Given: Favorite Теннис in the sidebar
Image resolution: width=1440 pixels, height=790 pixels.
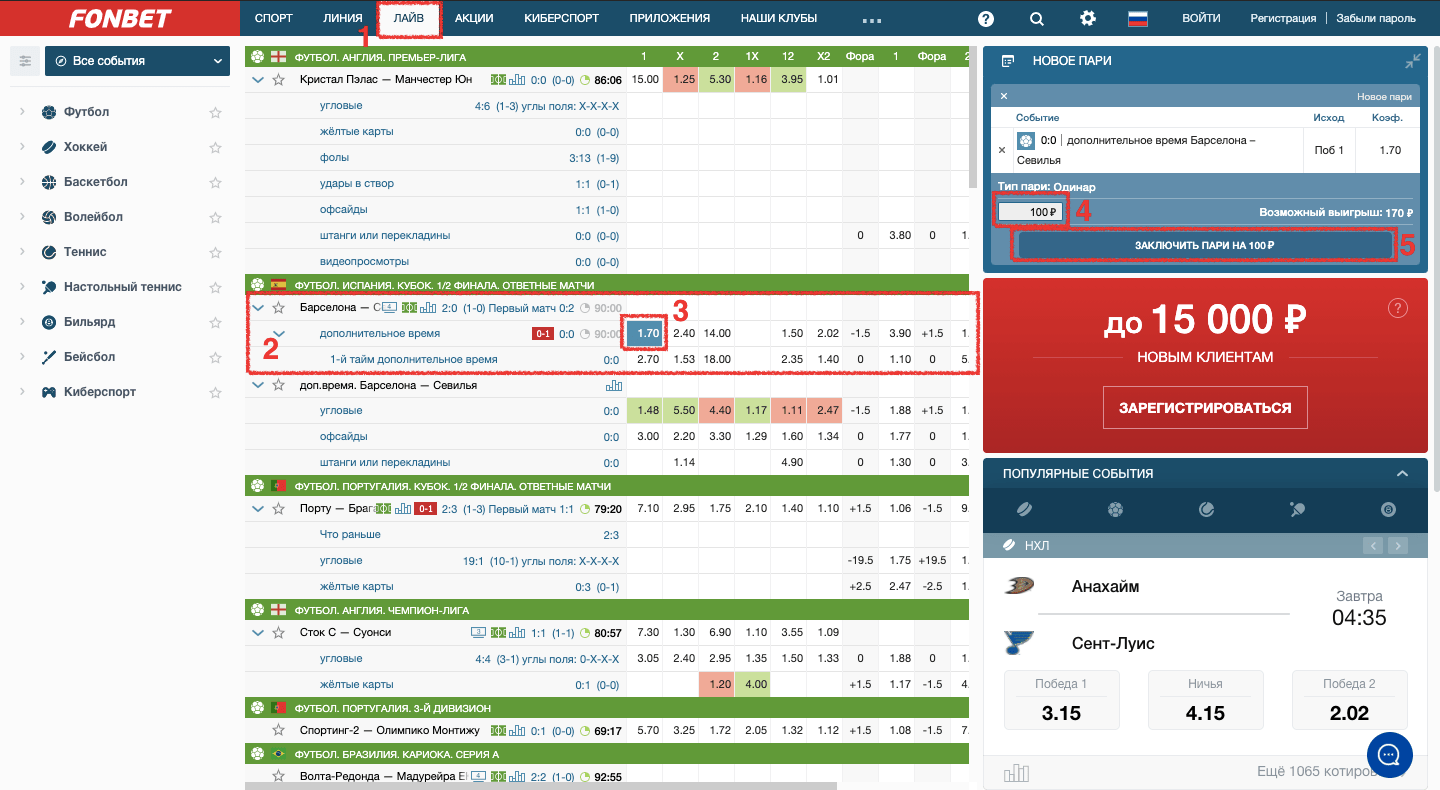Looking at the screenshot, I should point(215,252).
